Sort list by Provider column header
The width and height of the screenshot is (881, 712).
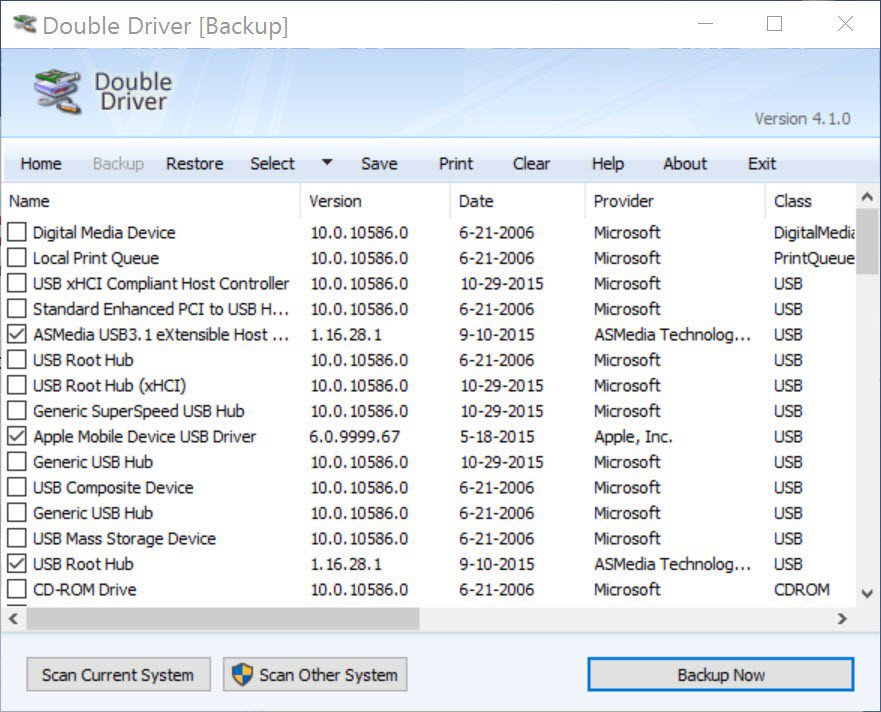(675, 201)
